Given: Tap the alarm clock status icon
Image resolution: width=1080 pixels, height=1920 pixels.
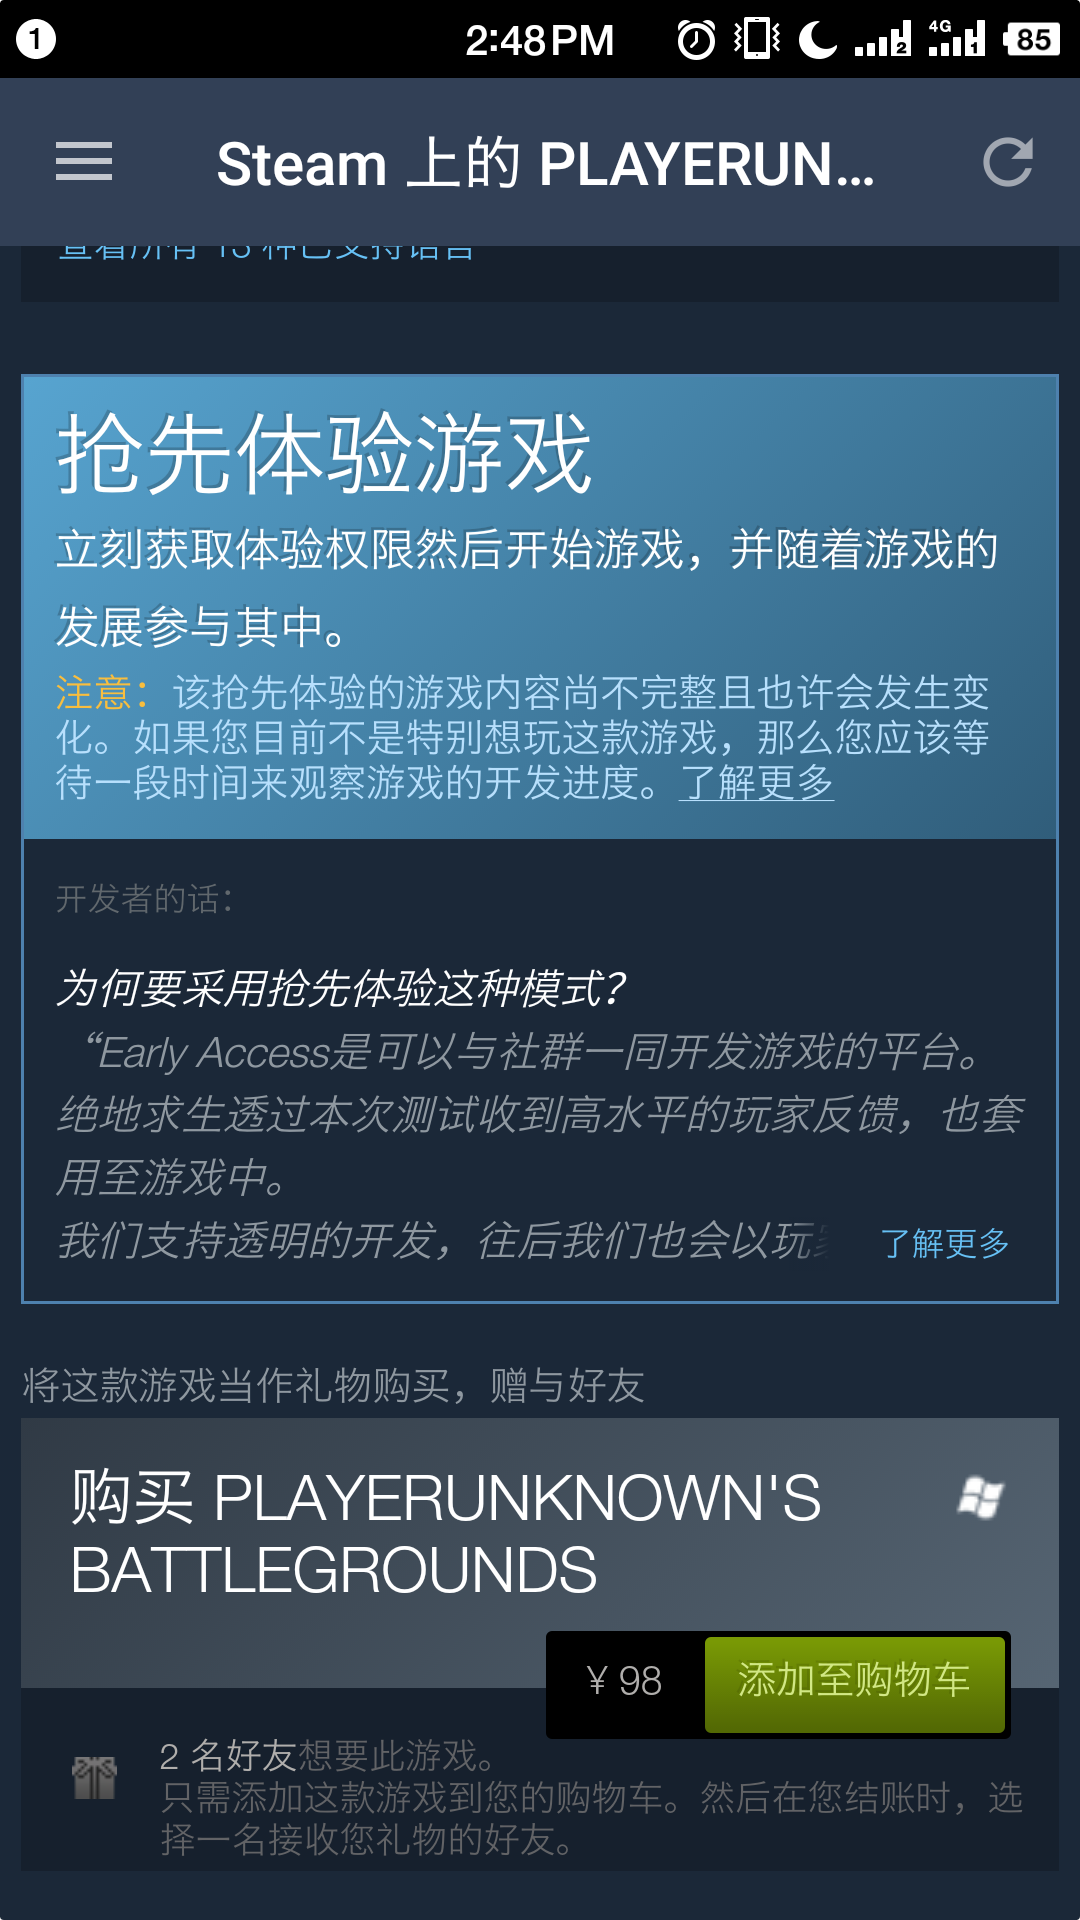Looking at the screenshot, I should (x=696, y=40).
